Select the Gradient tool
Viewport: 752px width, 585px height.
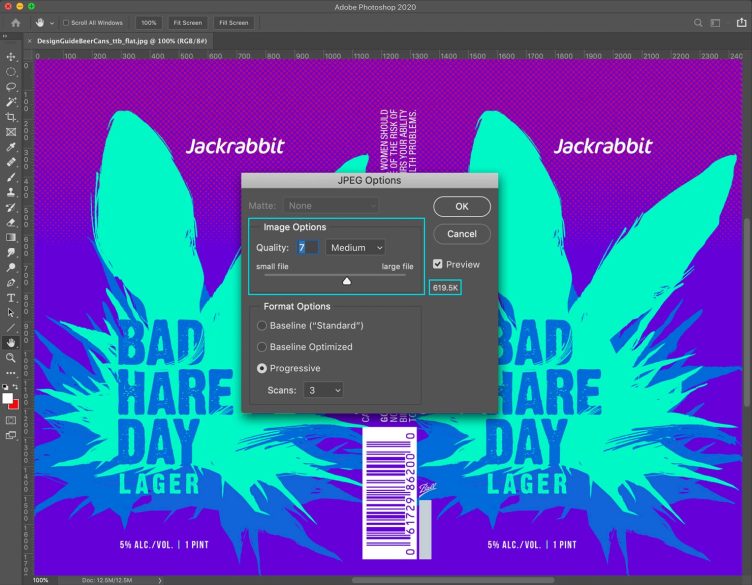(x=11, y=237)
